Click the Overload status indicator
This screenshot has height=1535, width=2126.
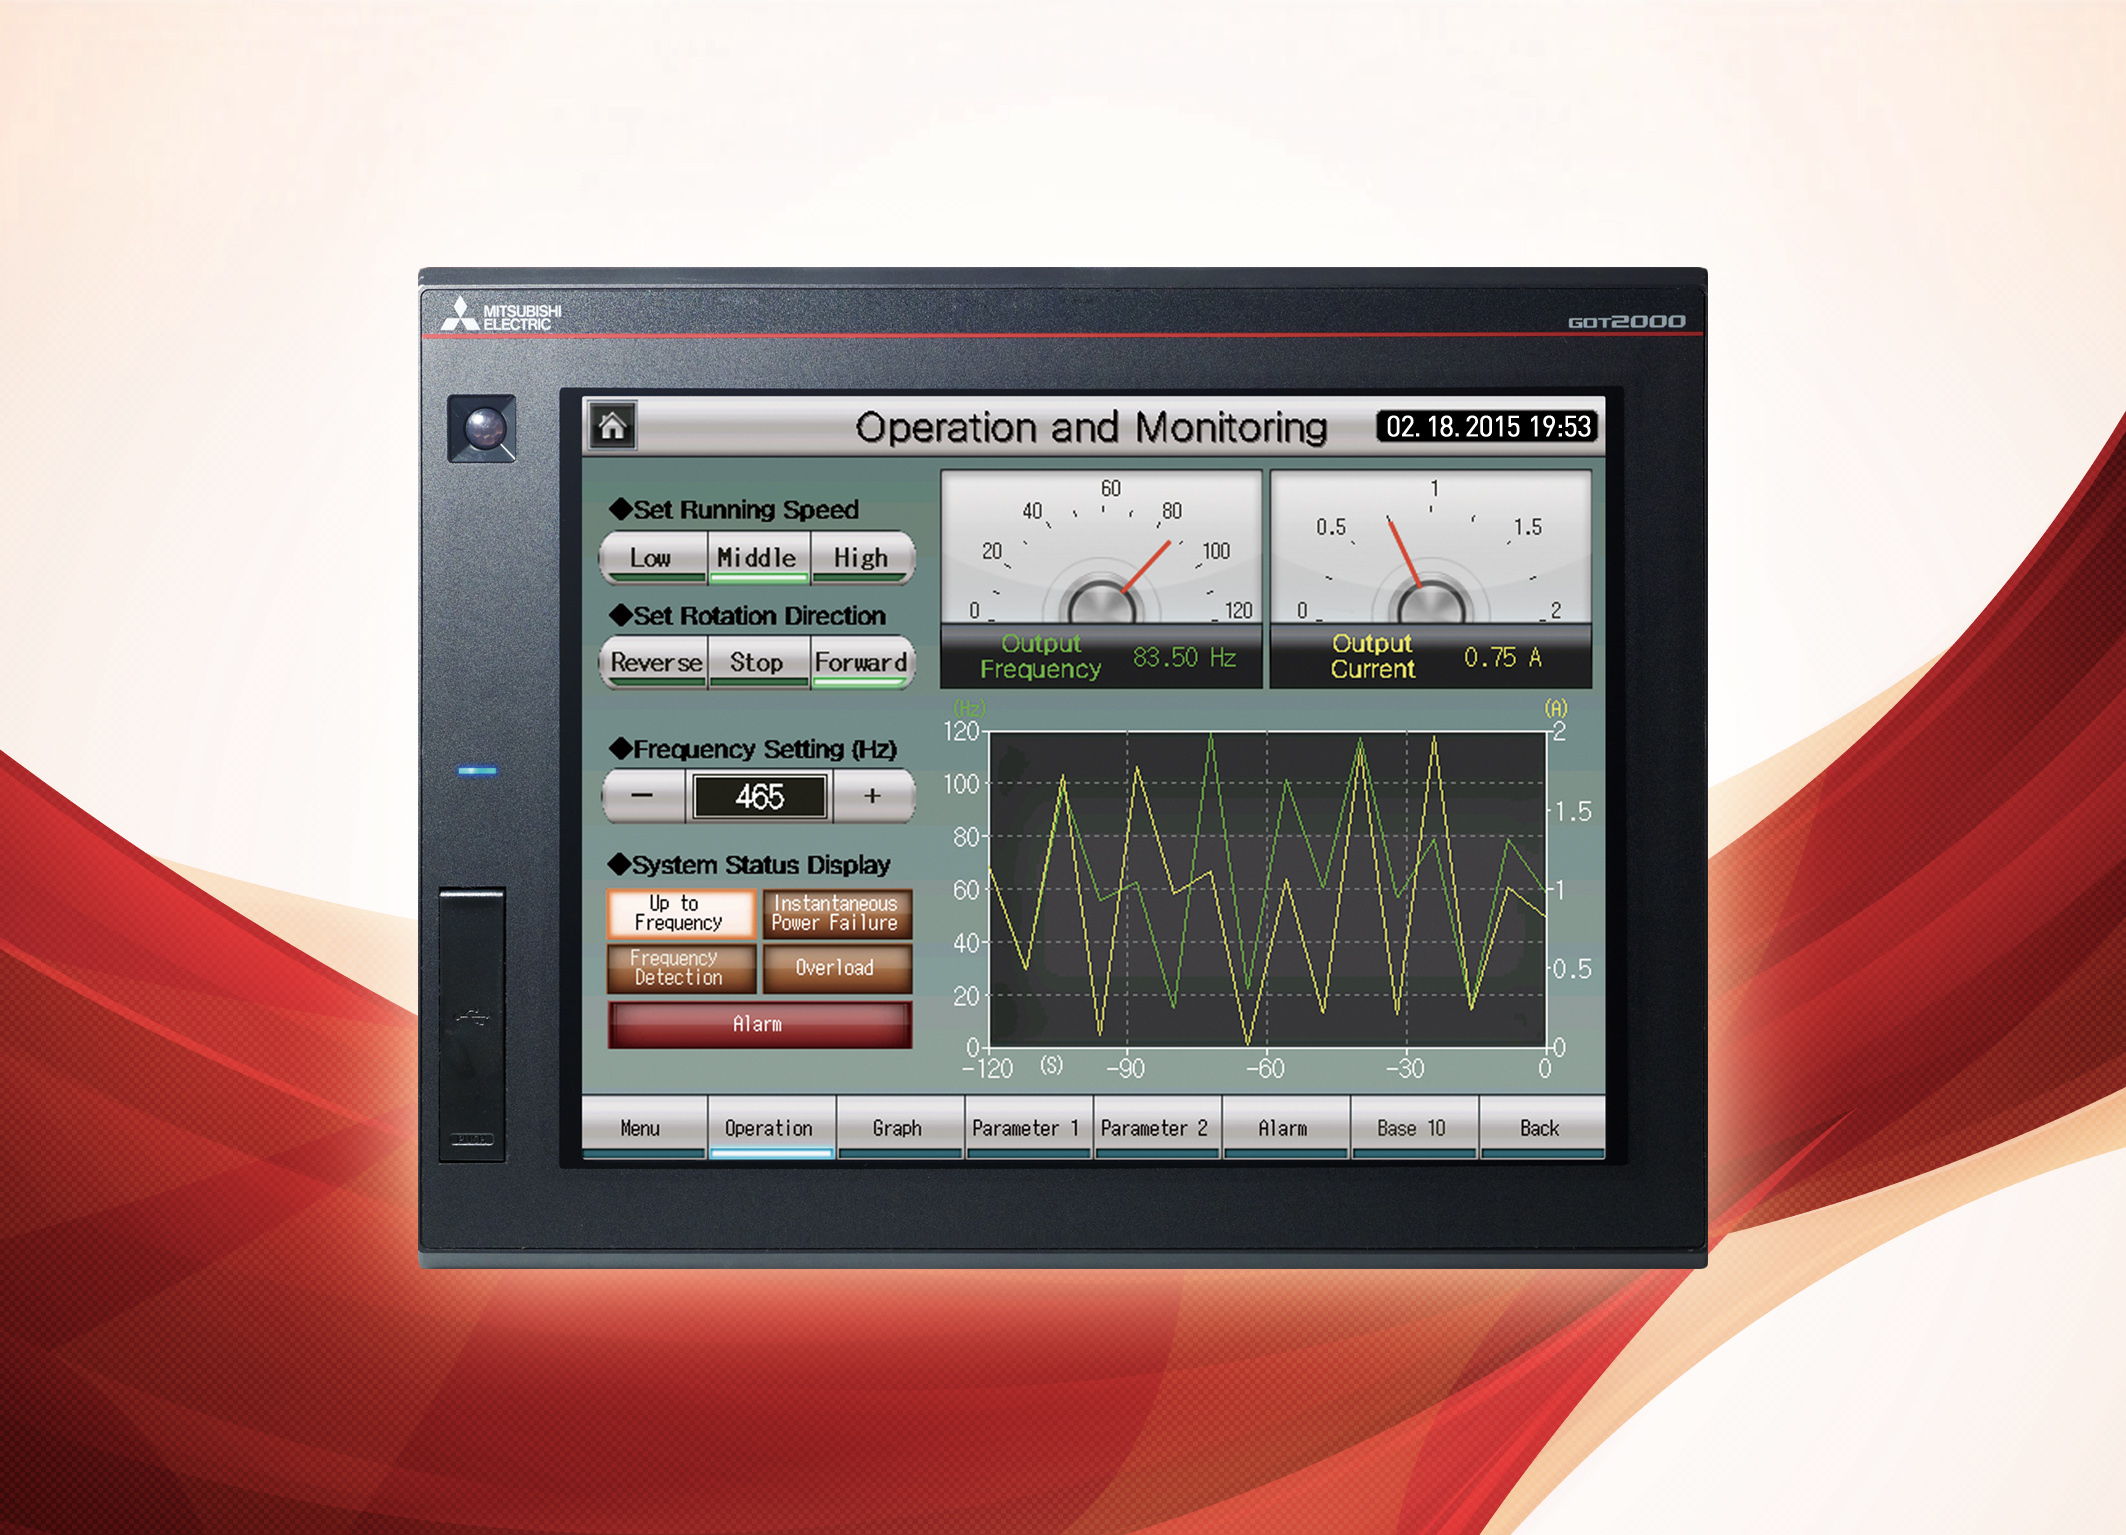838,968
